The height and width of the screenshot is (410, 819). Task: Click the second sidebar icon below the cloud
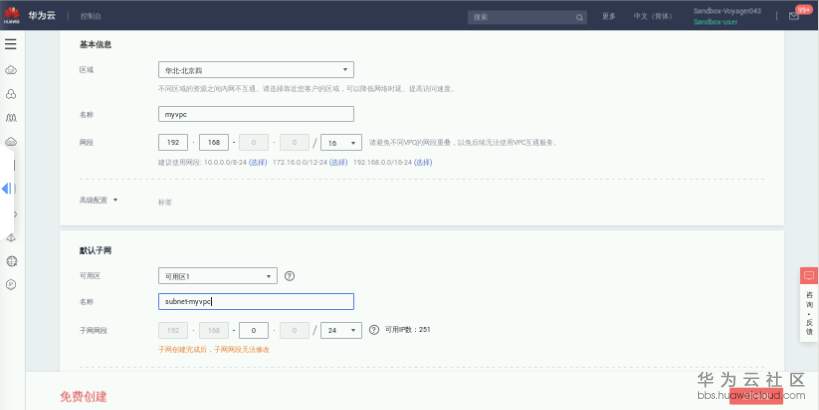coord(11,94)
